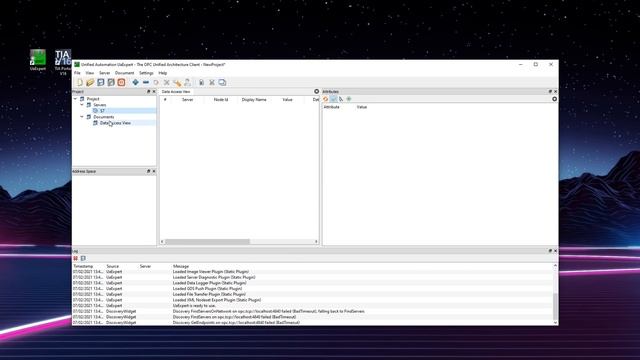Open the Help menu
The image size is (640, 360).
pyautogui.click(x=162, y=73)
